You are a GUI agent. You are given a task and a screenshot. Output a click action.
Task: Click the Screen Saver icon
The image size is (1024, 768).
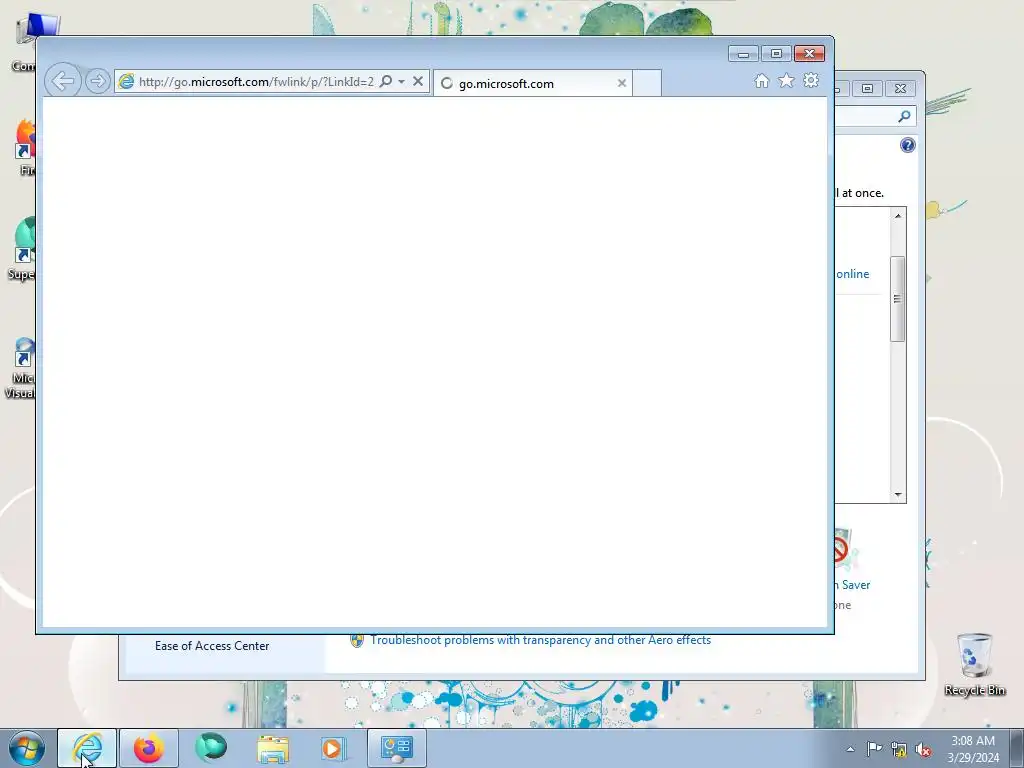(x=843, y=550)
